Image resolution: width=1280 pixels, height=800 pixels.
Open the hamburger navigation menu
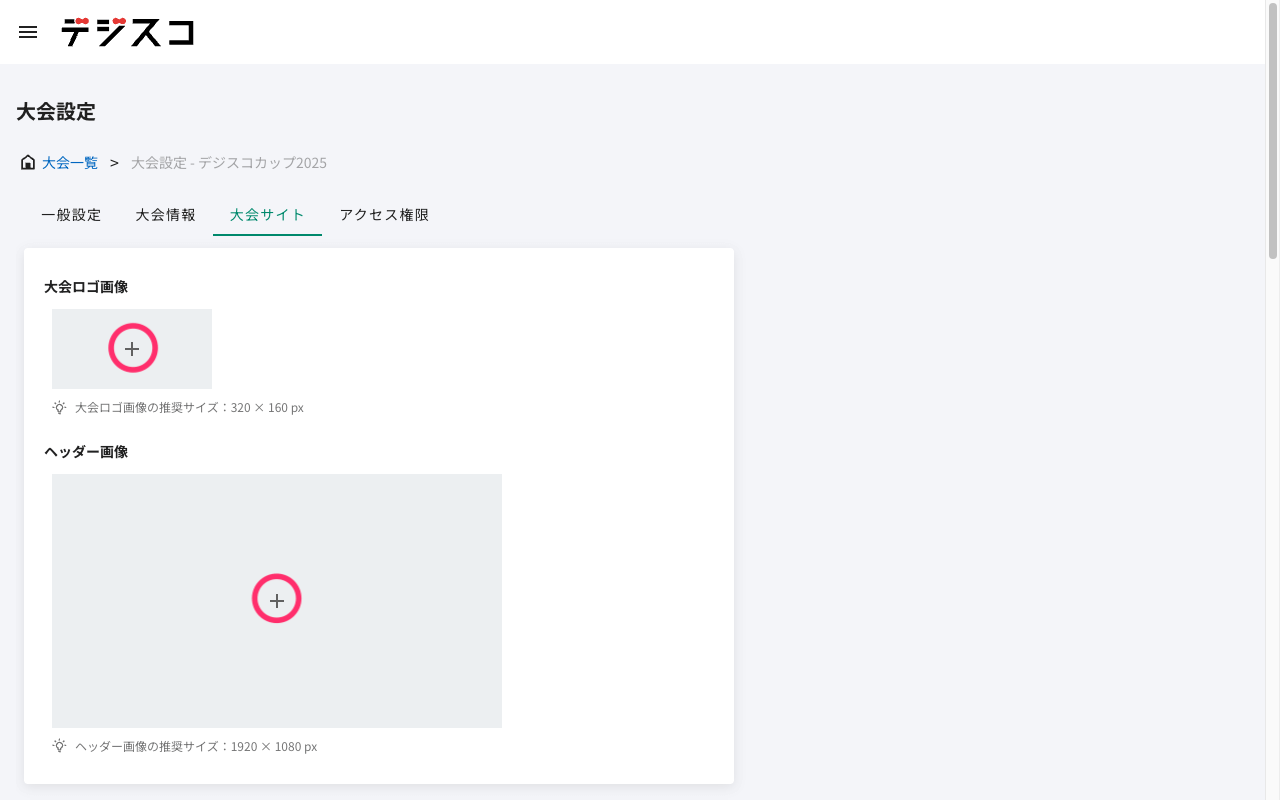coord(28,32)
